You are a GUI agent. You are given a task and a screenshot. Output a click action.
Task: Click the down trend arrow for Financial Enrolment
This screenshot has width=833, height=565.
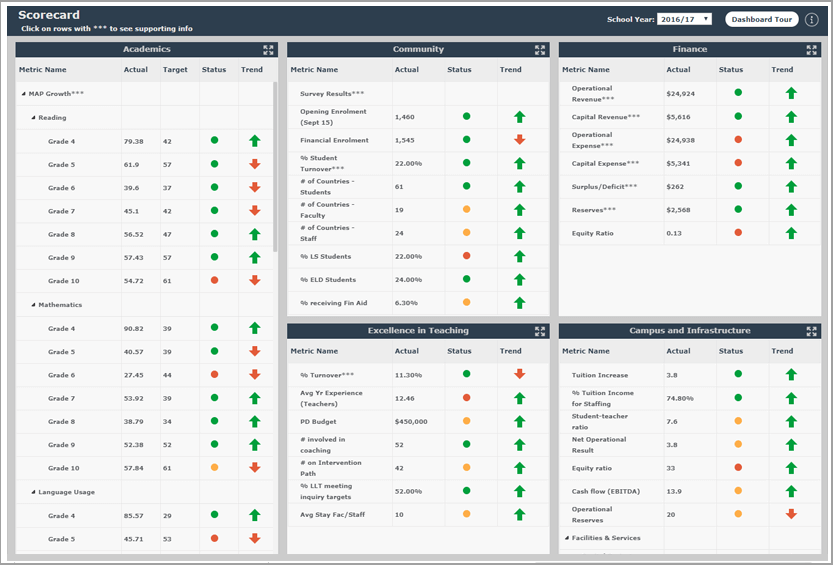(520, 140)
